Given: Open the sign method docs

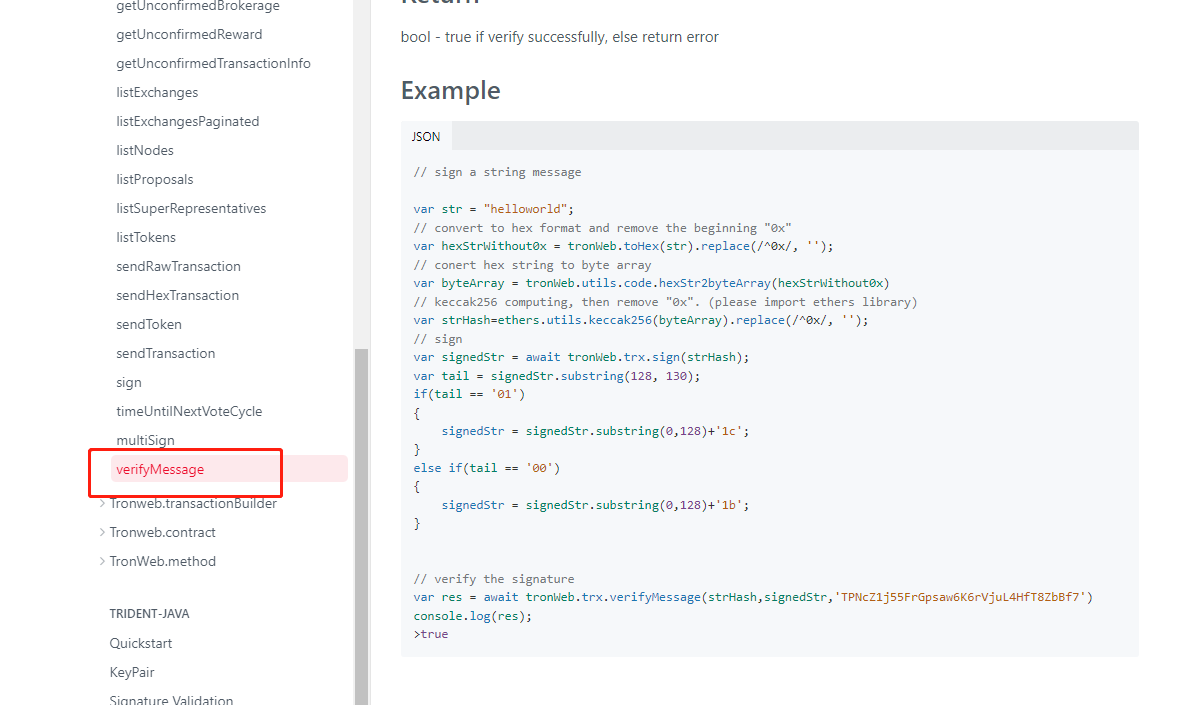Looking at the screenshot, I should tap(128, 382).
